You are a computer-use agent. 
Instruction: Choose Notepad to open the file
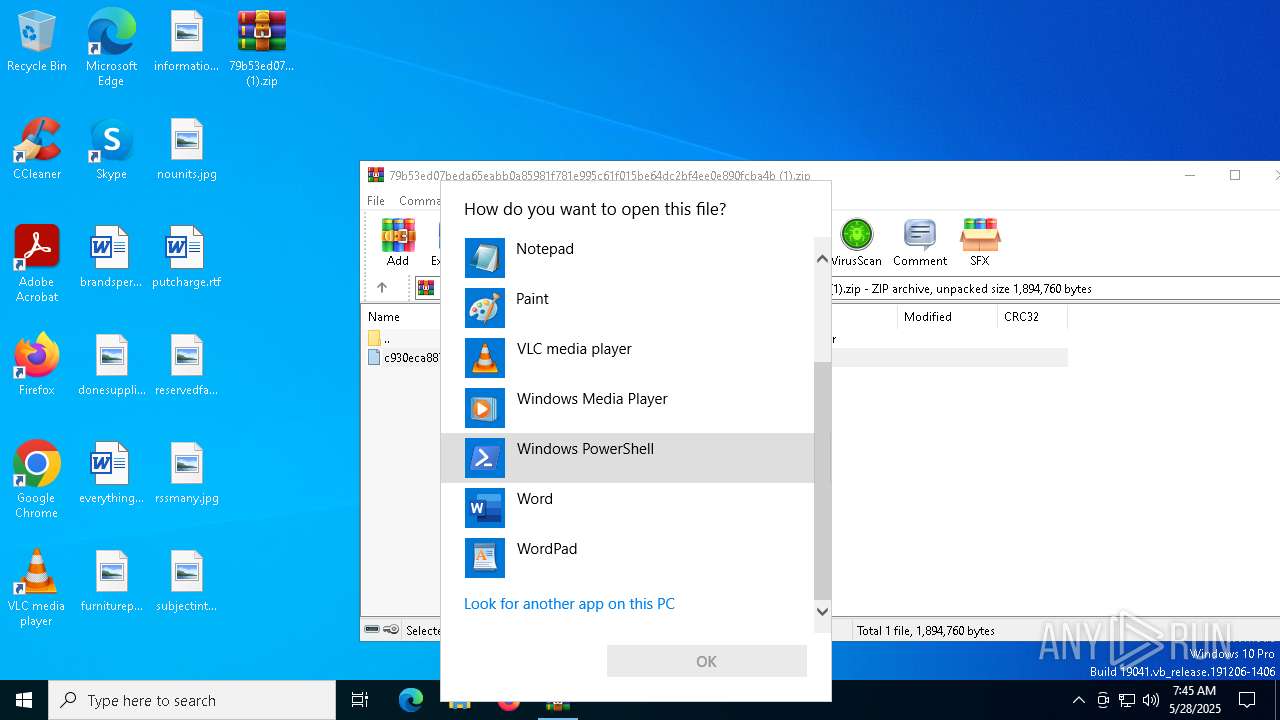[627, 258]
